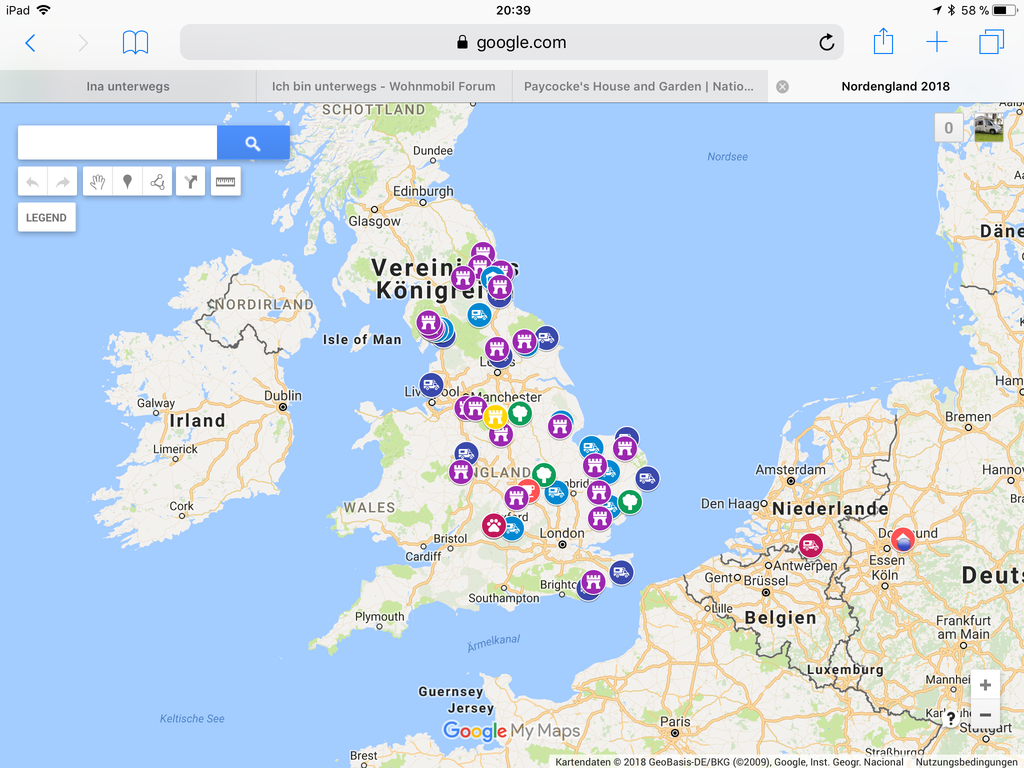Click the undo arrow in map toolbar
This screenshot has width=1024, height=768.
point(33,182)
